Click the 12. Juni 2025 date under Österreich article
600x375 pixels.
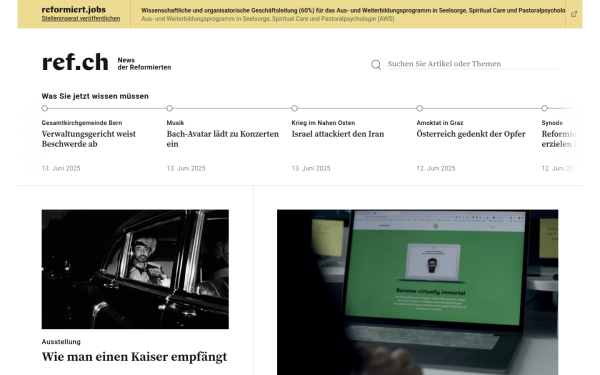(x=436, y=168)
